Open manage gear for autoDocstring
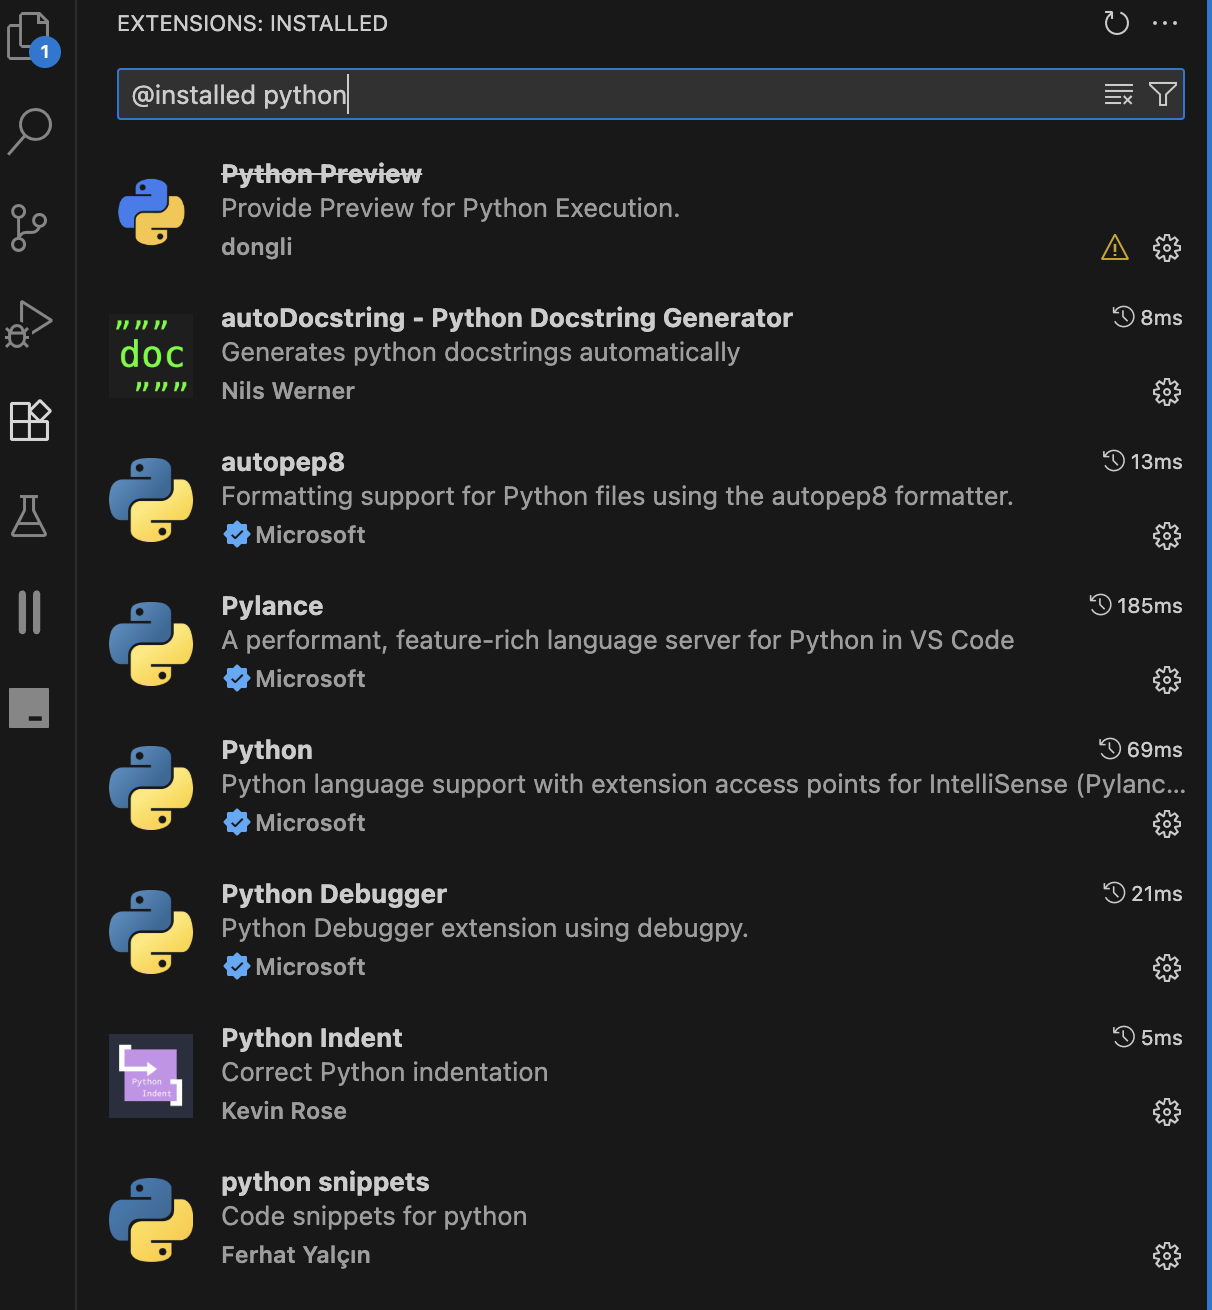 point(1167,391)
